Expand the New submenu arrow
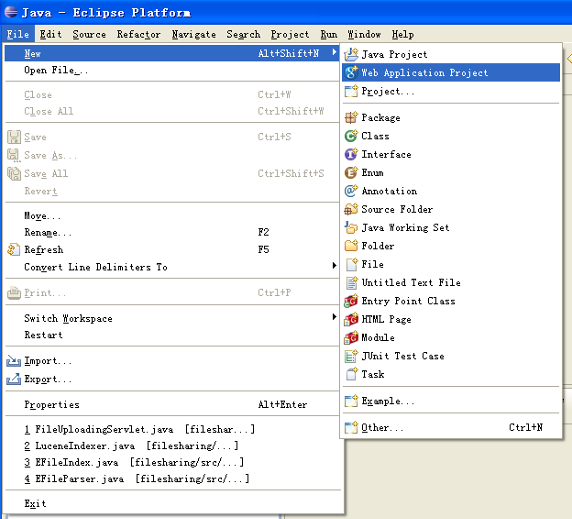Image resolution: width=572 pixels, height=519 pixels. [x=334, y=53]
